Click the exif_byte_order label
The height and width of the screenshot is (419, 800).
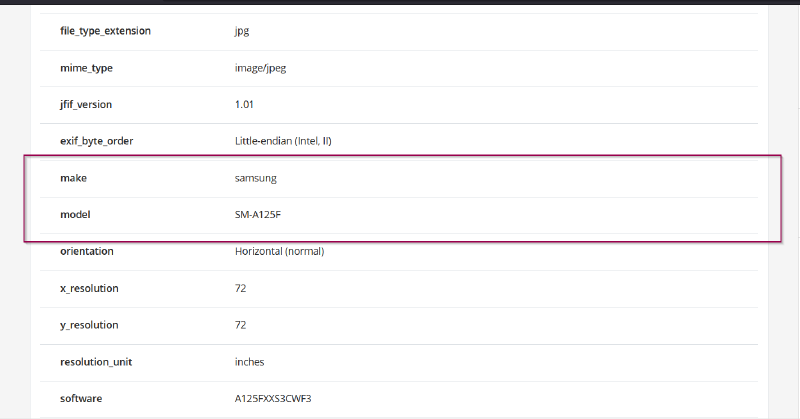[x=96, y=141]
